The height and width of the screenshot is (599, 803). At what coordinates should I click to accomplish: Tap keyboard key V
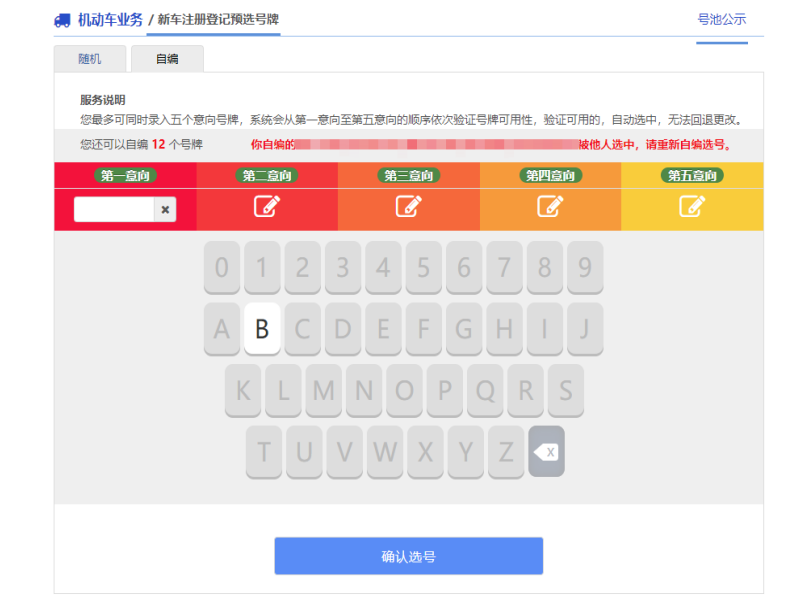pos(345,452)
